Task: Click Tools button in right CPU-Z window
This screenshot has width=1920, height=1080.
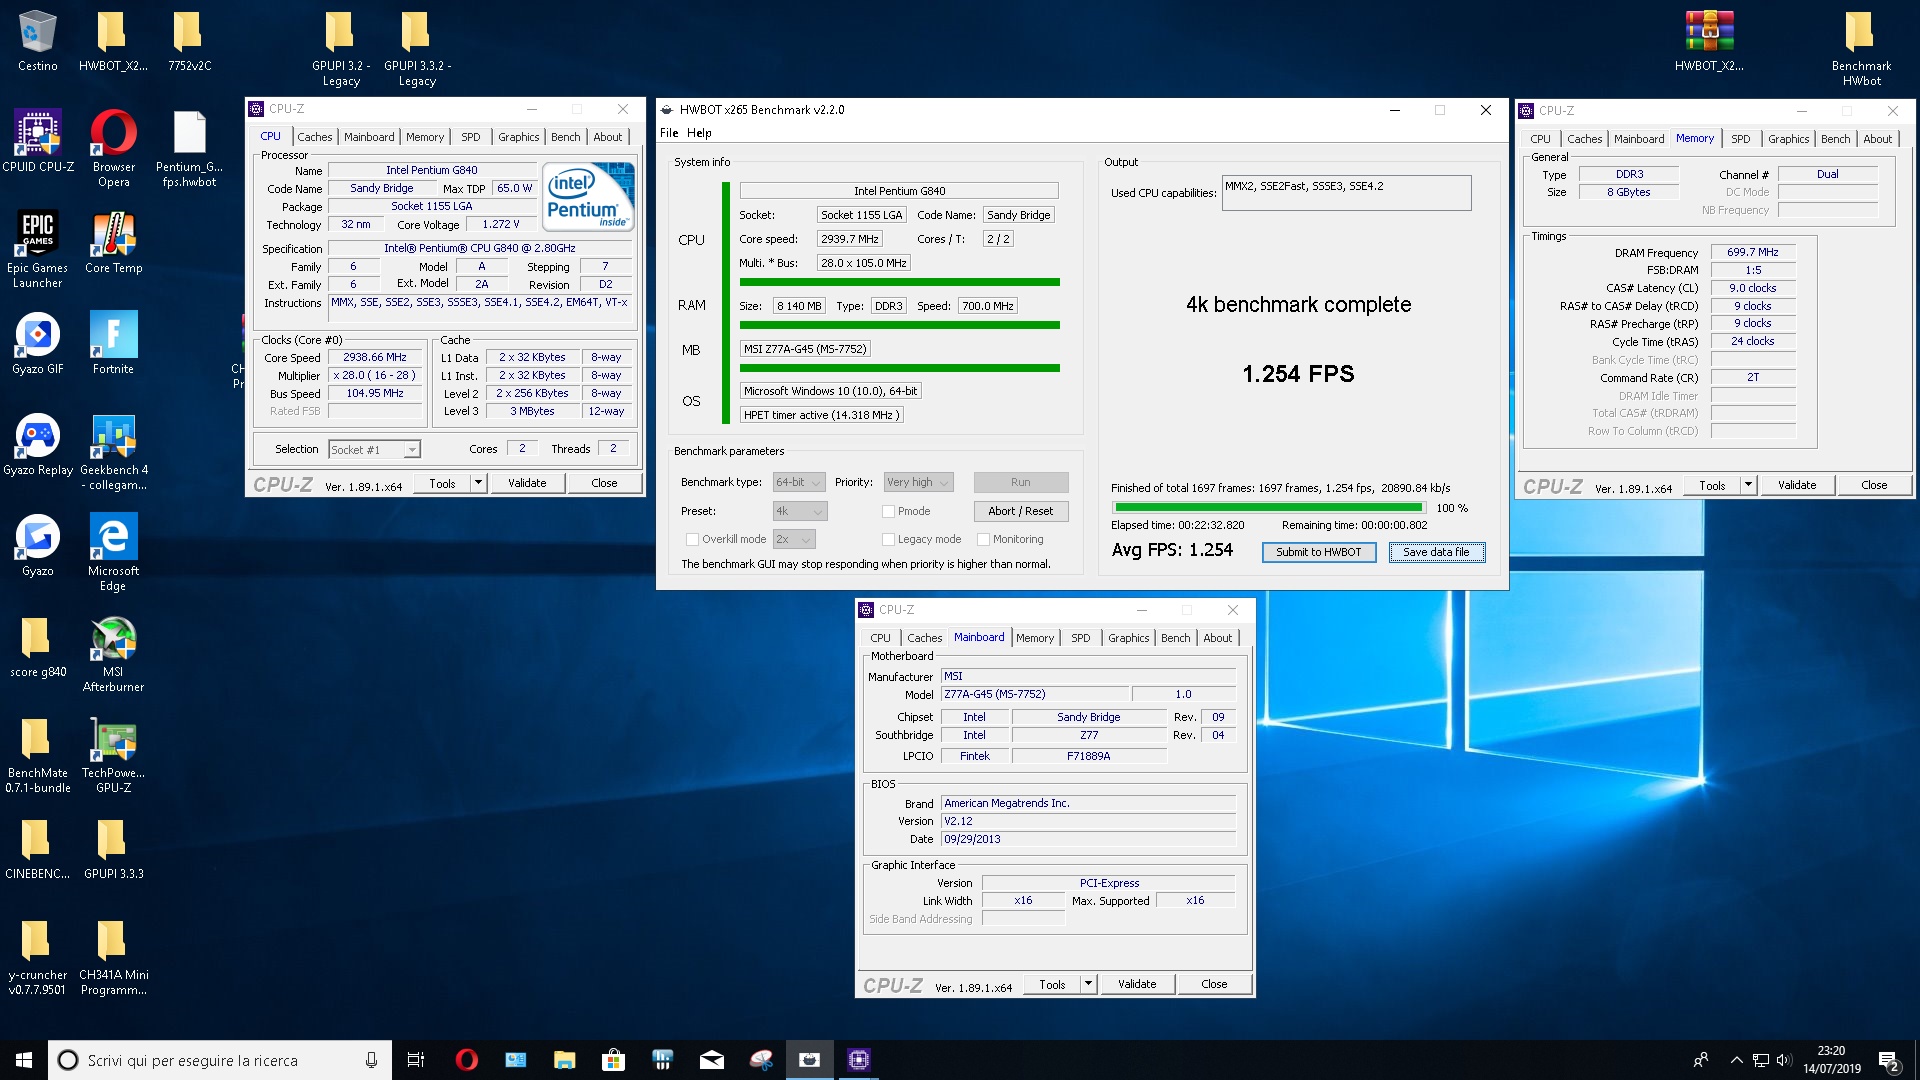Action: point(1712,485)
